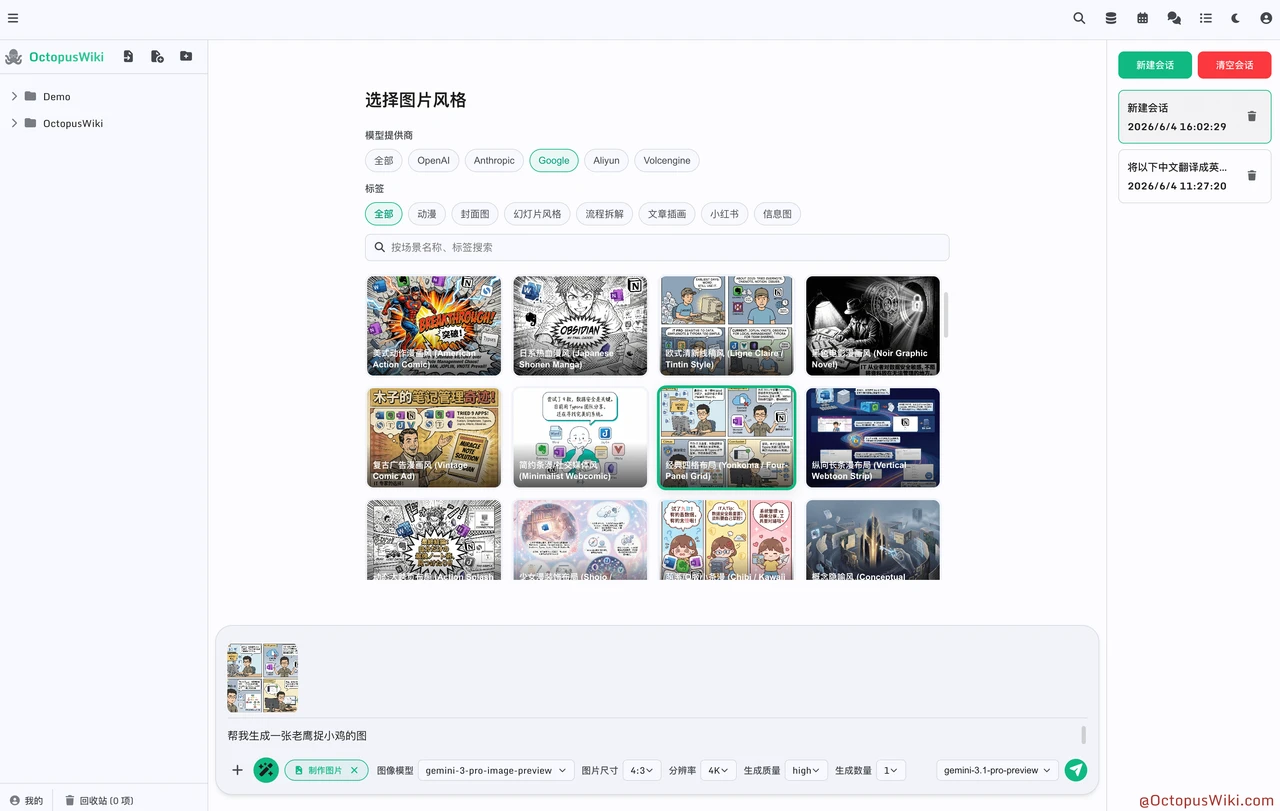Viewport: 1280px width, 811px height.
Task: Toggle dark mode with the moon icon
Action: click(x=1236, y=18)
